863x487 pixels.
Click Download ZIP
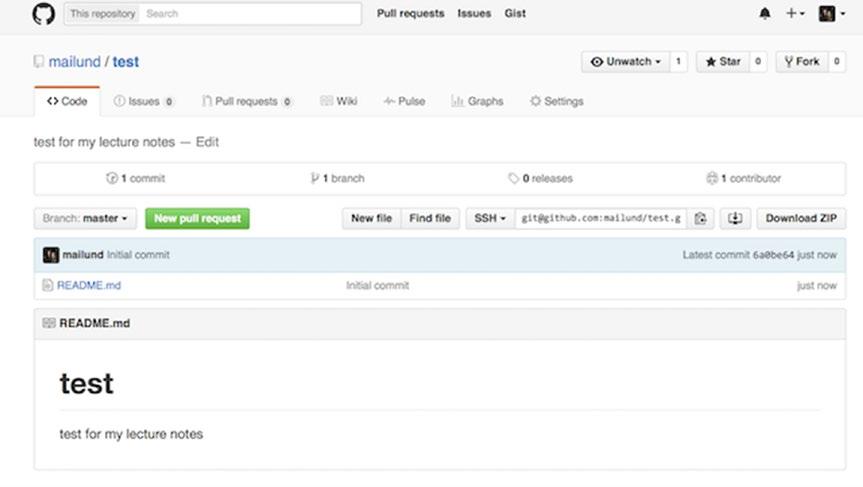(801, 218)
